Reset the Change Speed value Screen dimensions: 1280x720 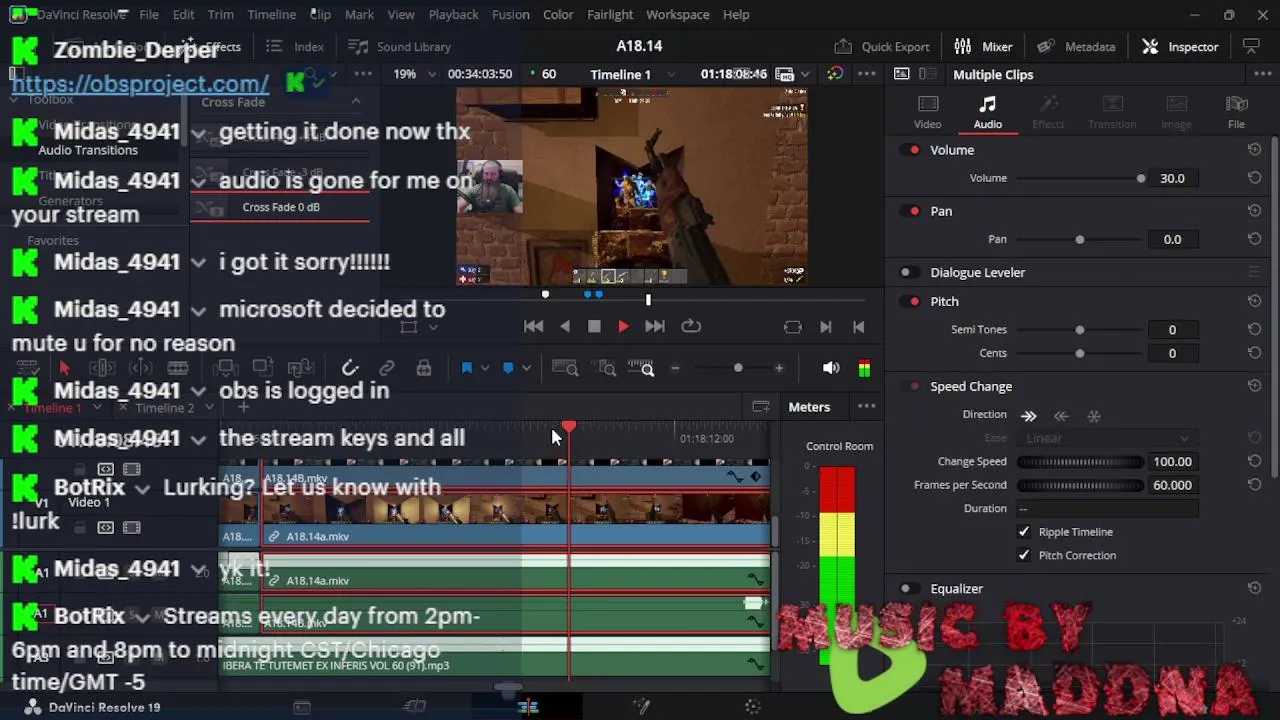tap(1254, 461)
